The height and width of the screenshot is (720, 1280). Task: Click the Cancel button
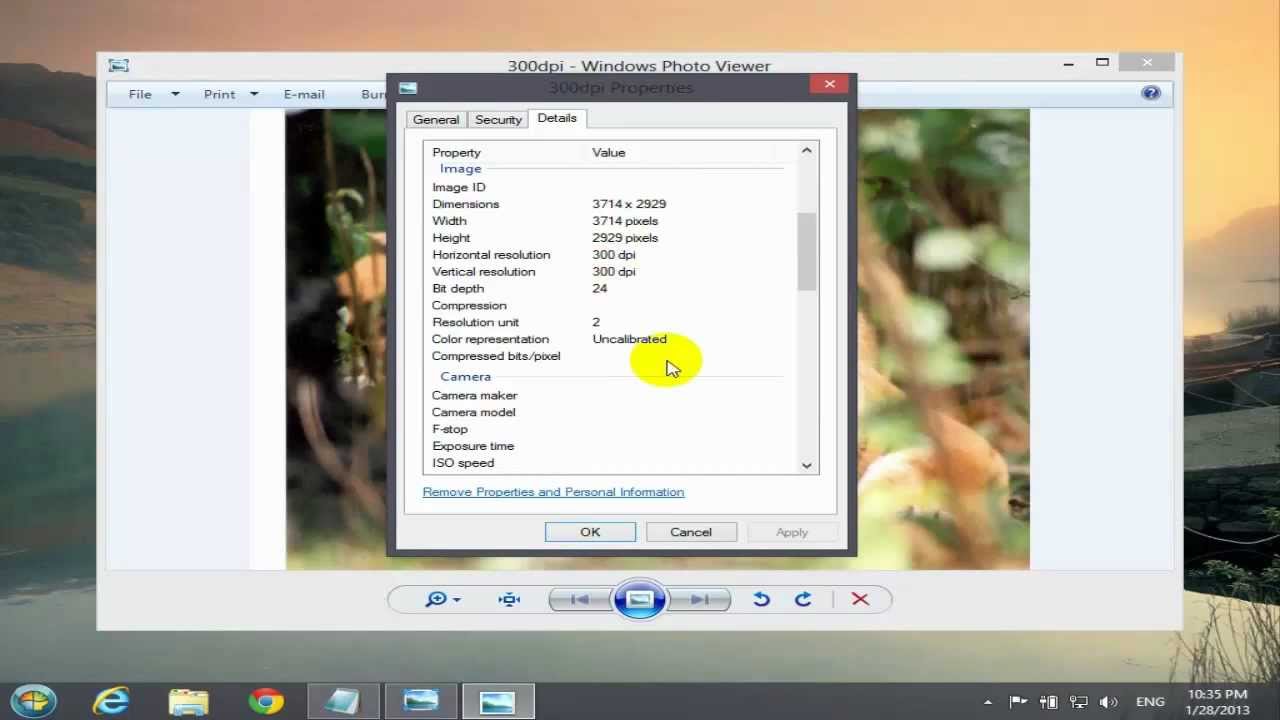click(691, 532)
